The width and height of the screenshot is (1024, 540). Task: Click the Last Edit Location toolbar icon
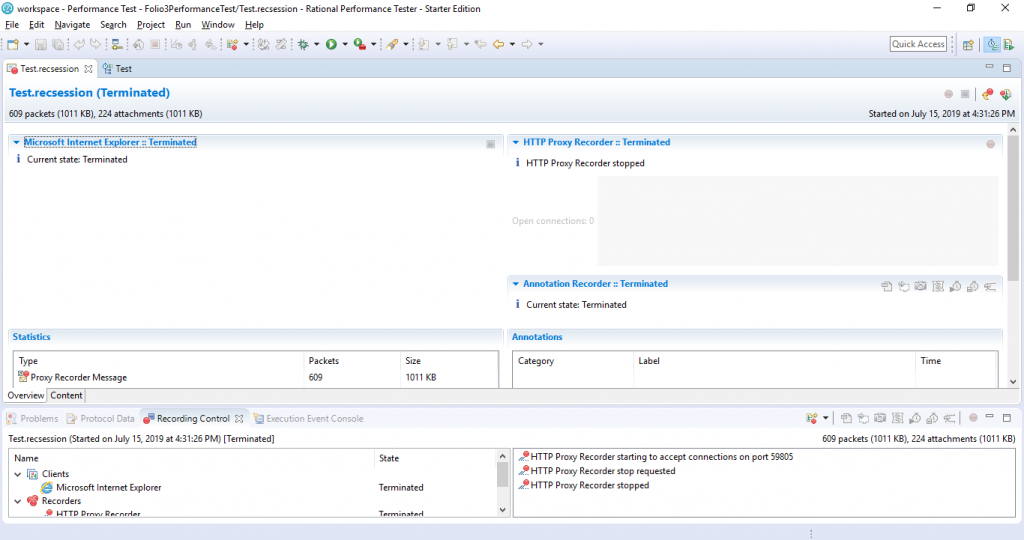(481, 44)
